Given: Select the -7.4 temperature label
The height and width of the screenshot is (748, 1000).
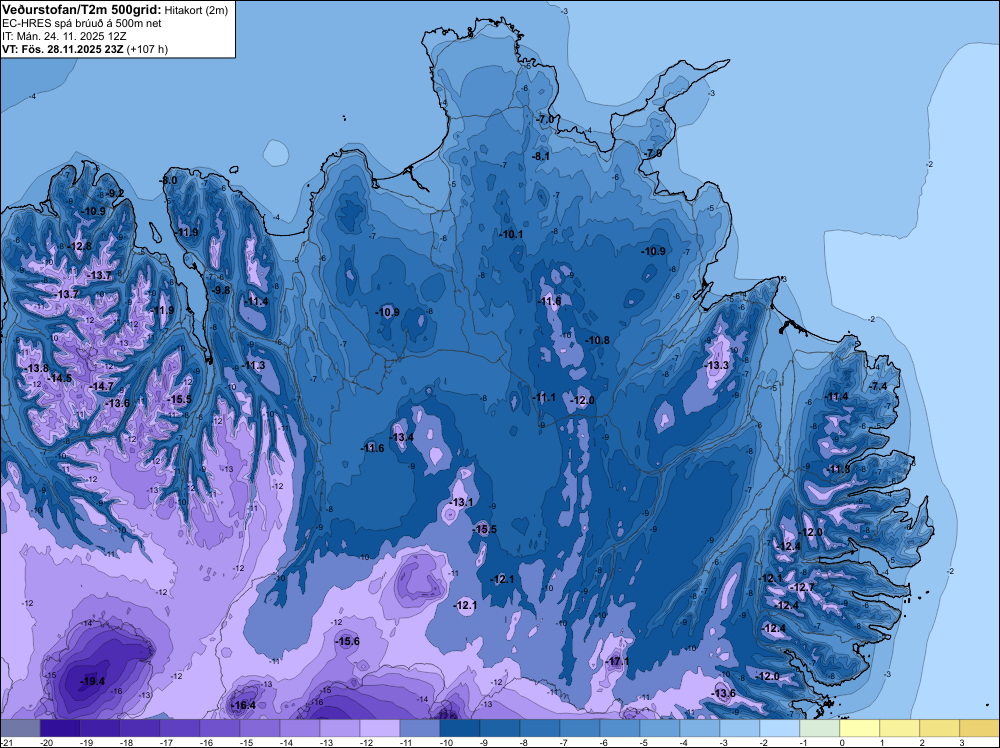Looking at the screenshot, I should (x=878, y=386).
